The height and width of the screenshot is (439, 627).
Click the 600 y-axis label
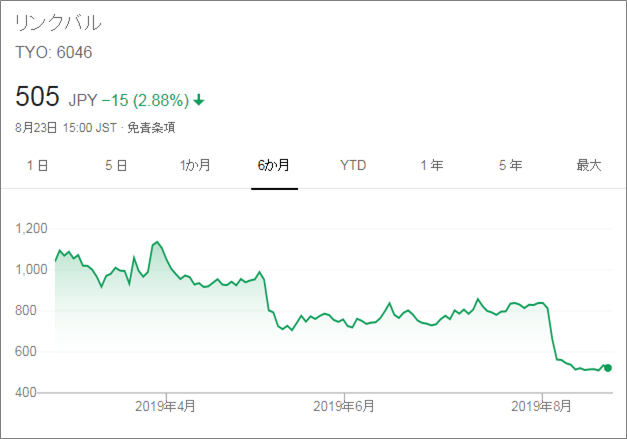pyautogui.click(x=26, y=351)
